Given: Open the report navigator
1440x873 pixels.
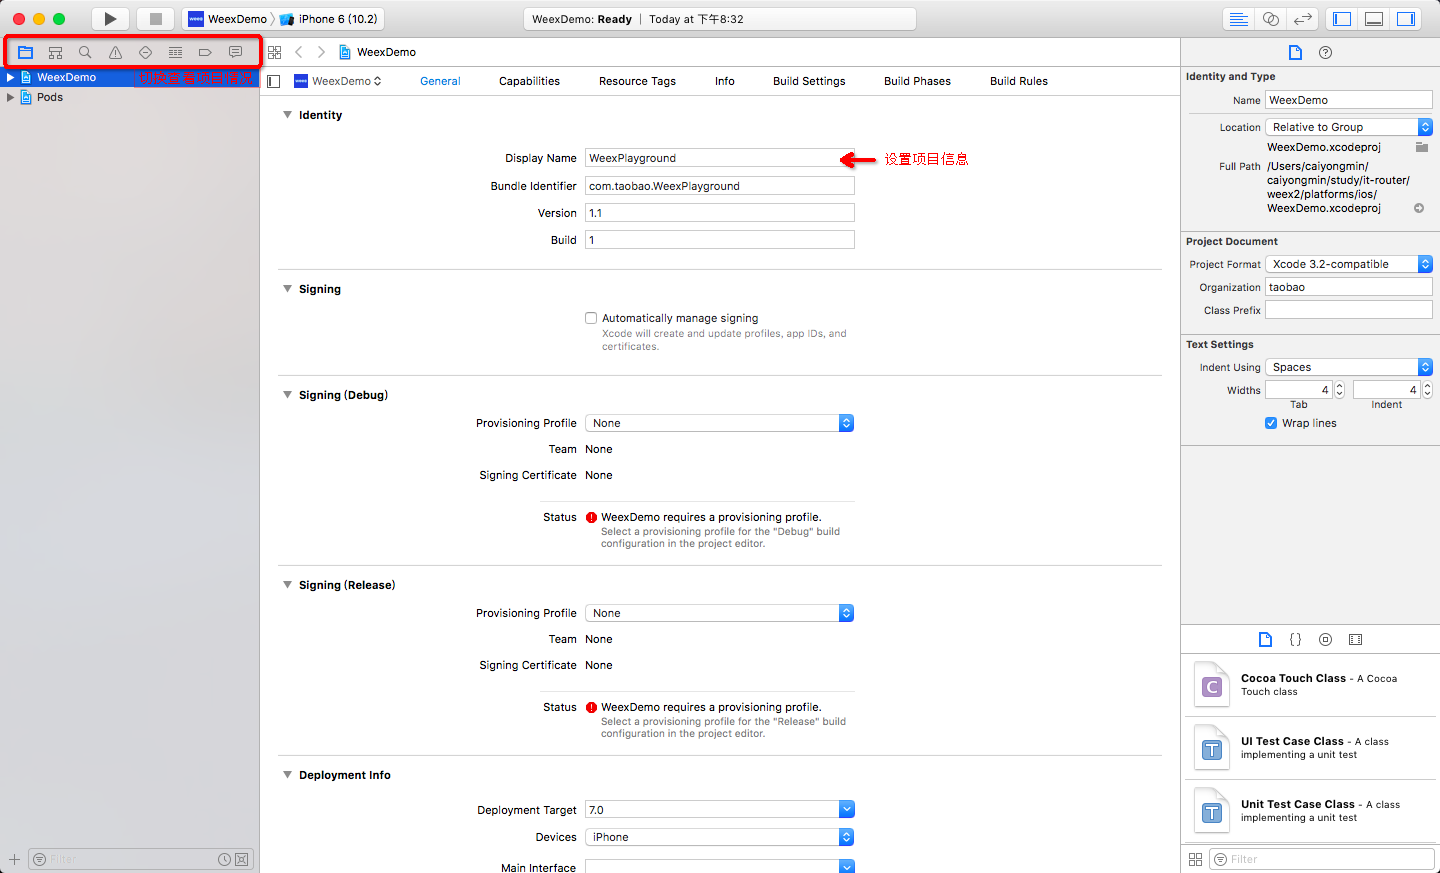Looking at the screenshot, I should coord(236,52).
